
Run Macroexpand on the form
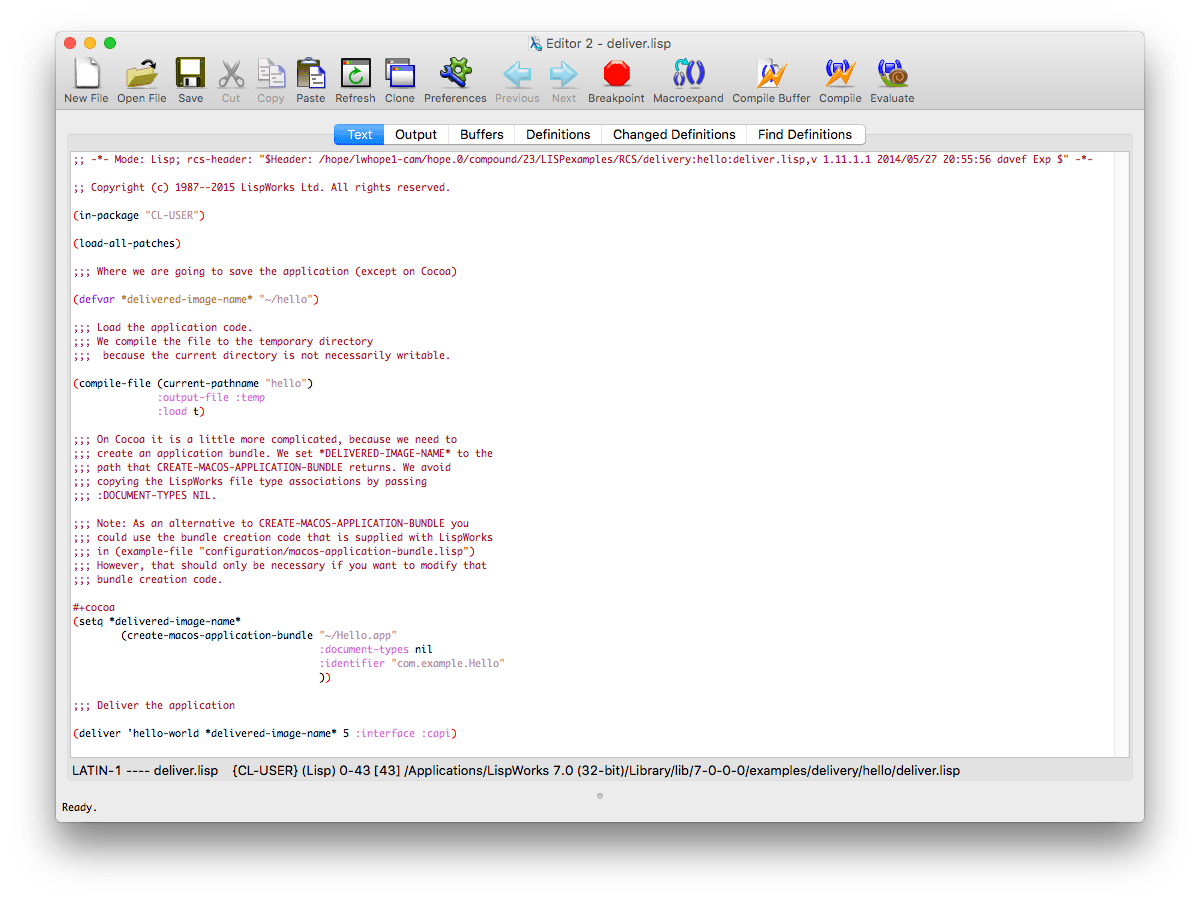(x=688, y=74)
